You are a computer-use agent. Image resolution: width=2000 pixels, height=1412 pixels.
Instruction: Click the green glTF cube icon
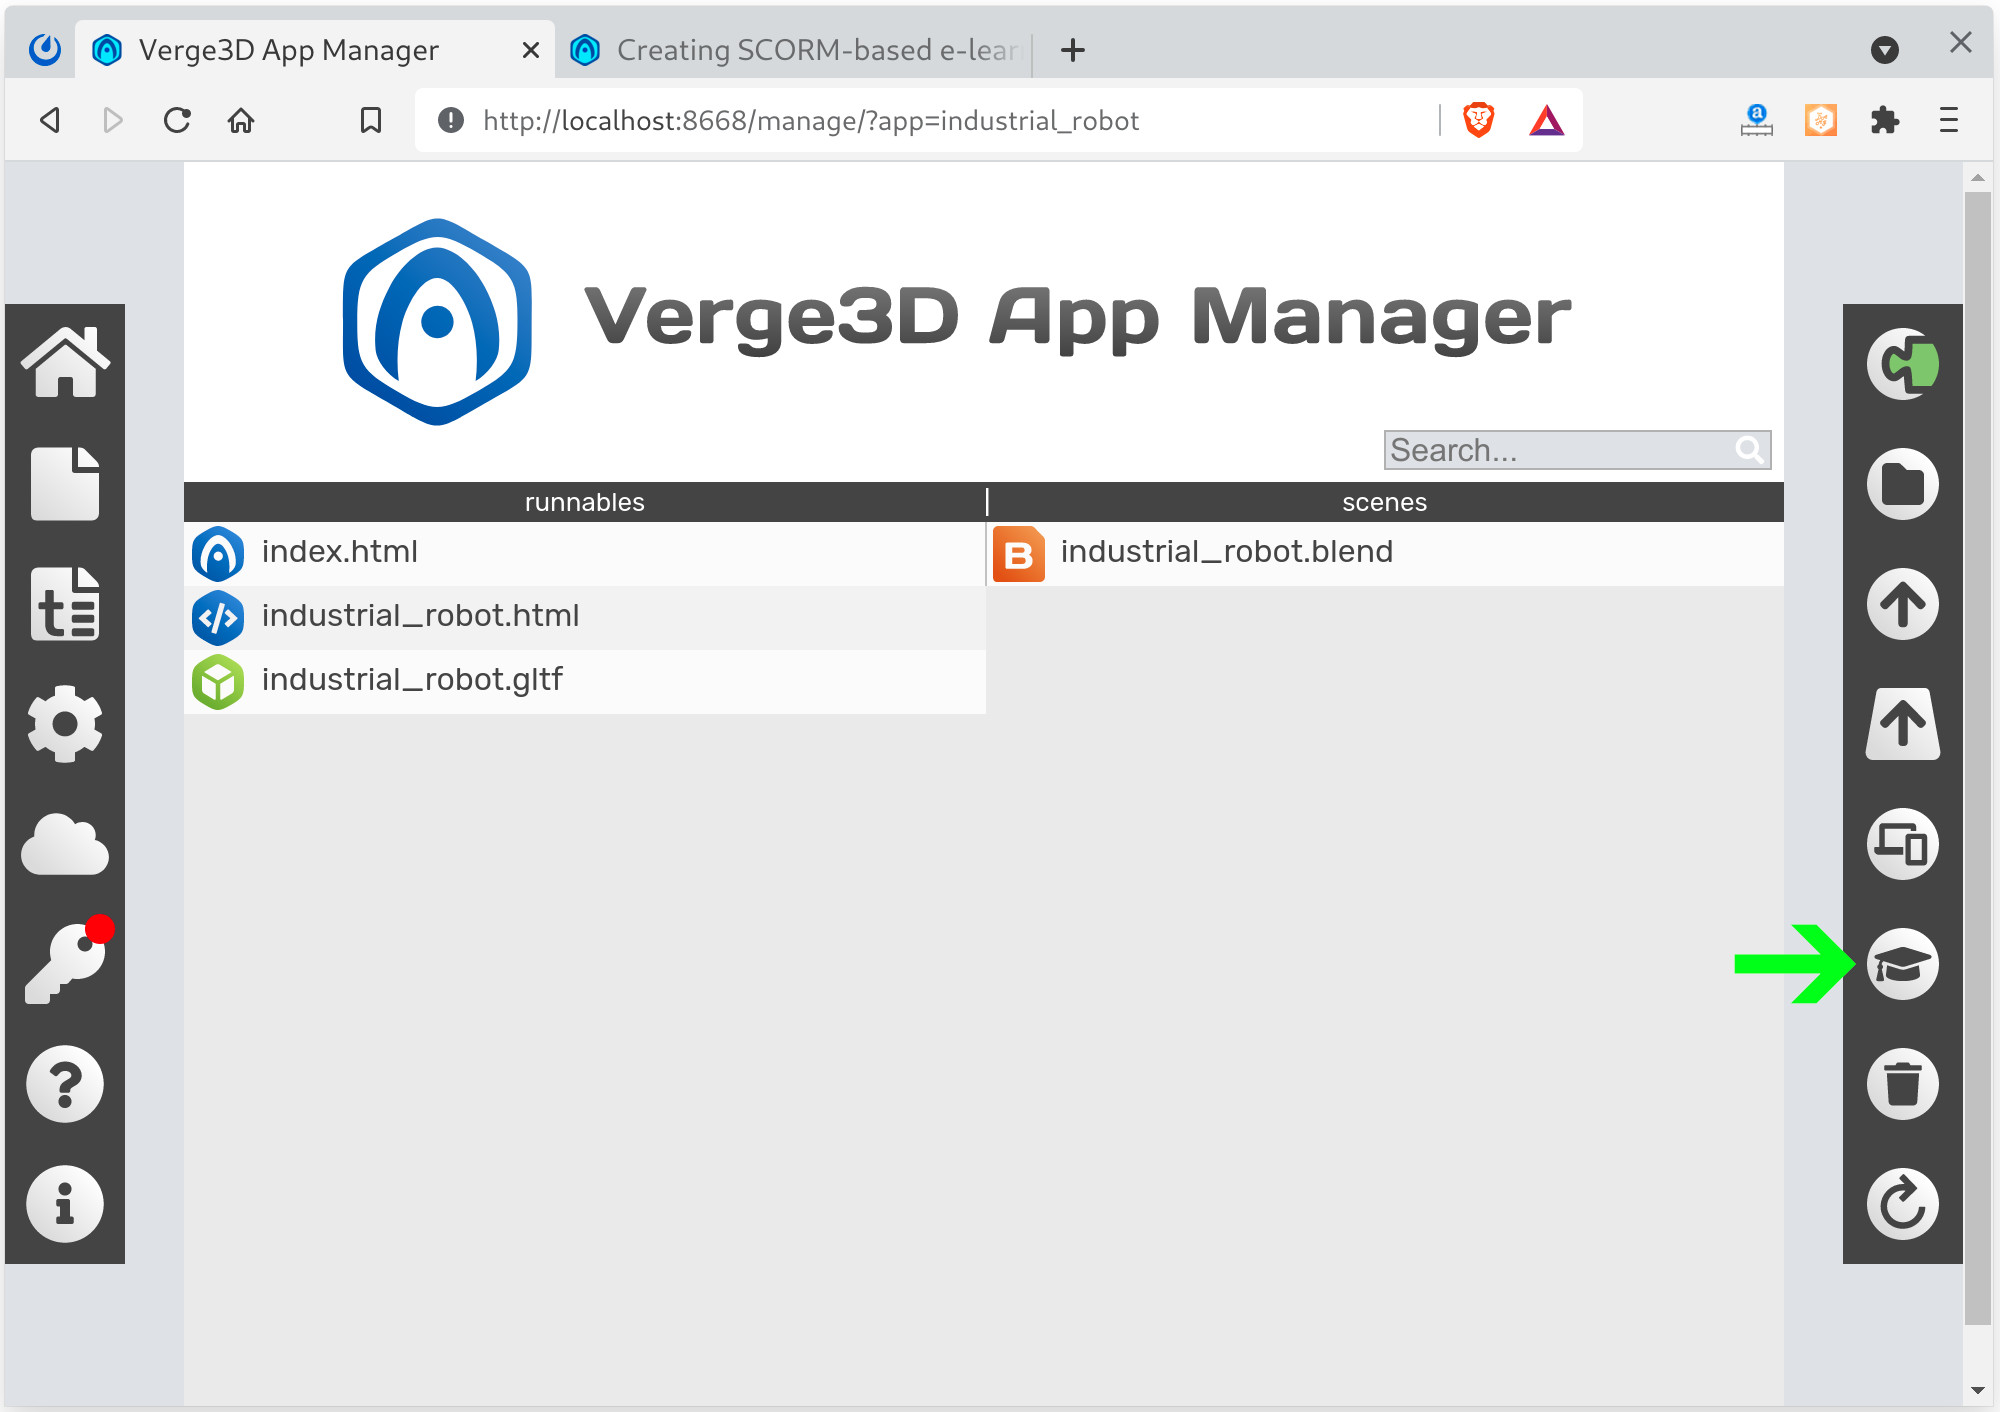click(x=218, y=682)
